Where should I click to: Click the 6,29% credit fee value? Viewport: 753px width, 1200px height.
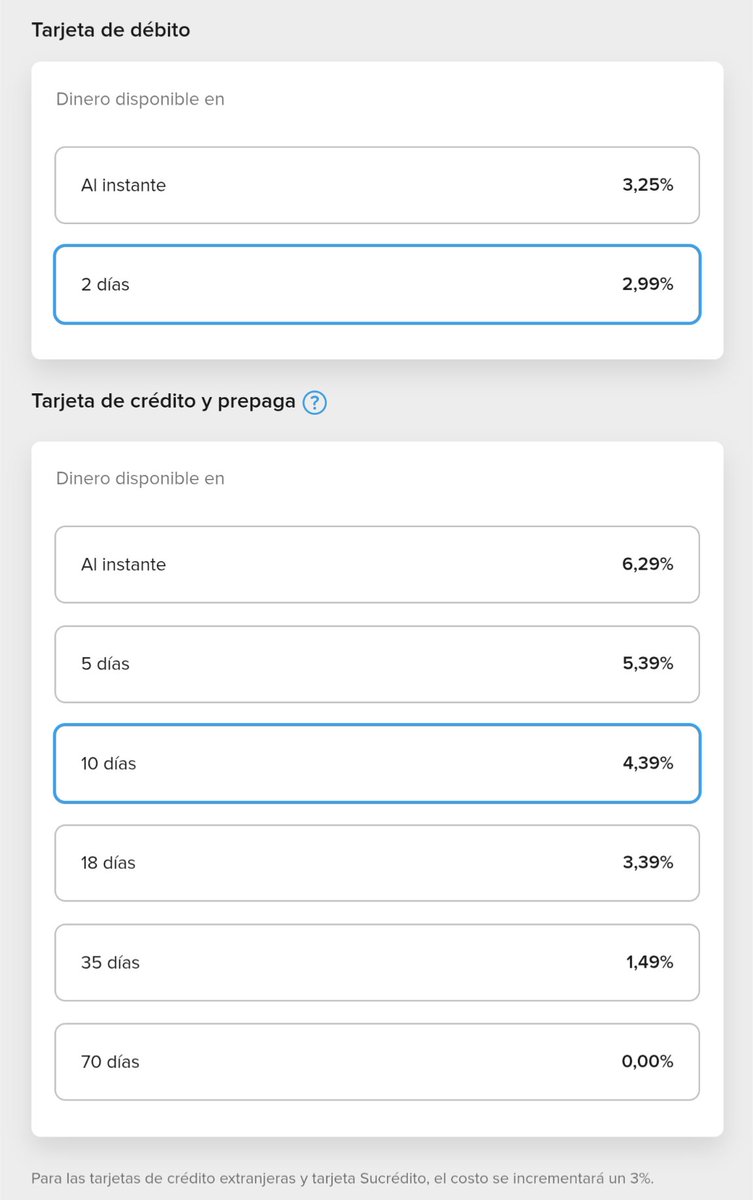point(647,565)
